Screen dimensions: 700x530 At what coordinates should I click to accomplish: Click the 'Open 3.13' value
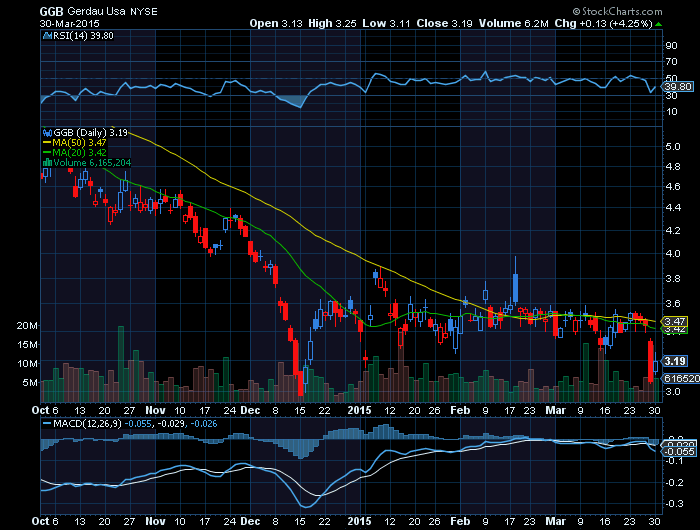click(x=276, y=23)
